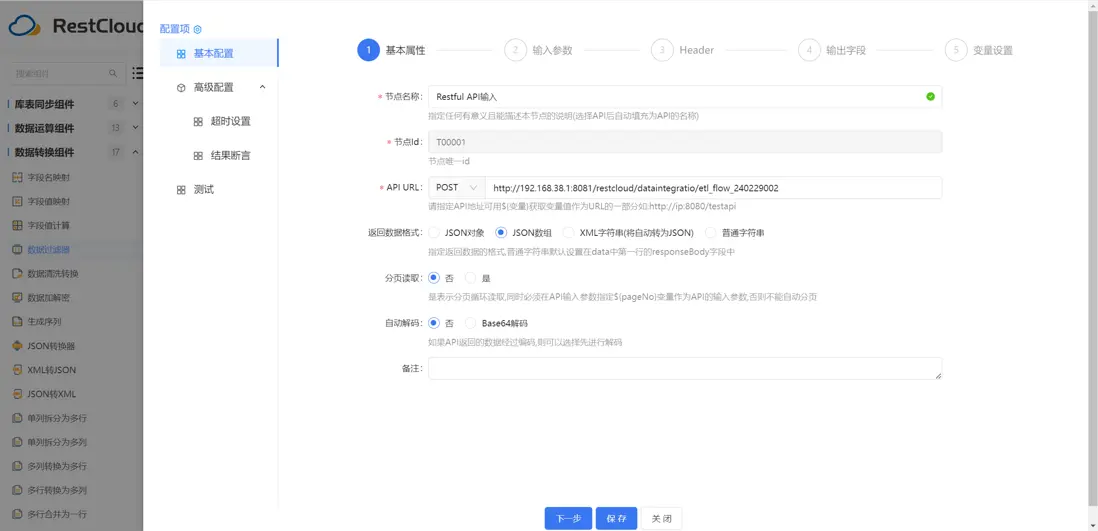
Task: Go to step 2 输入参数
Action: pos(538,50)
